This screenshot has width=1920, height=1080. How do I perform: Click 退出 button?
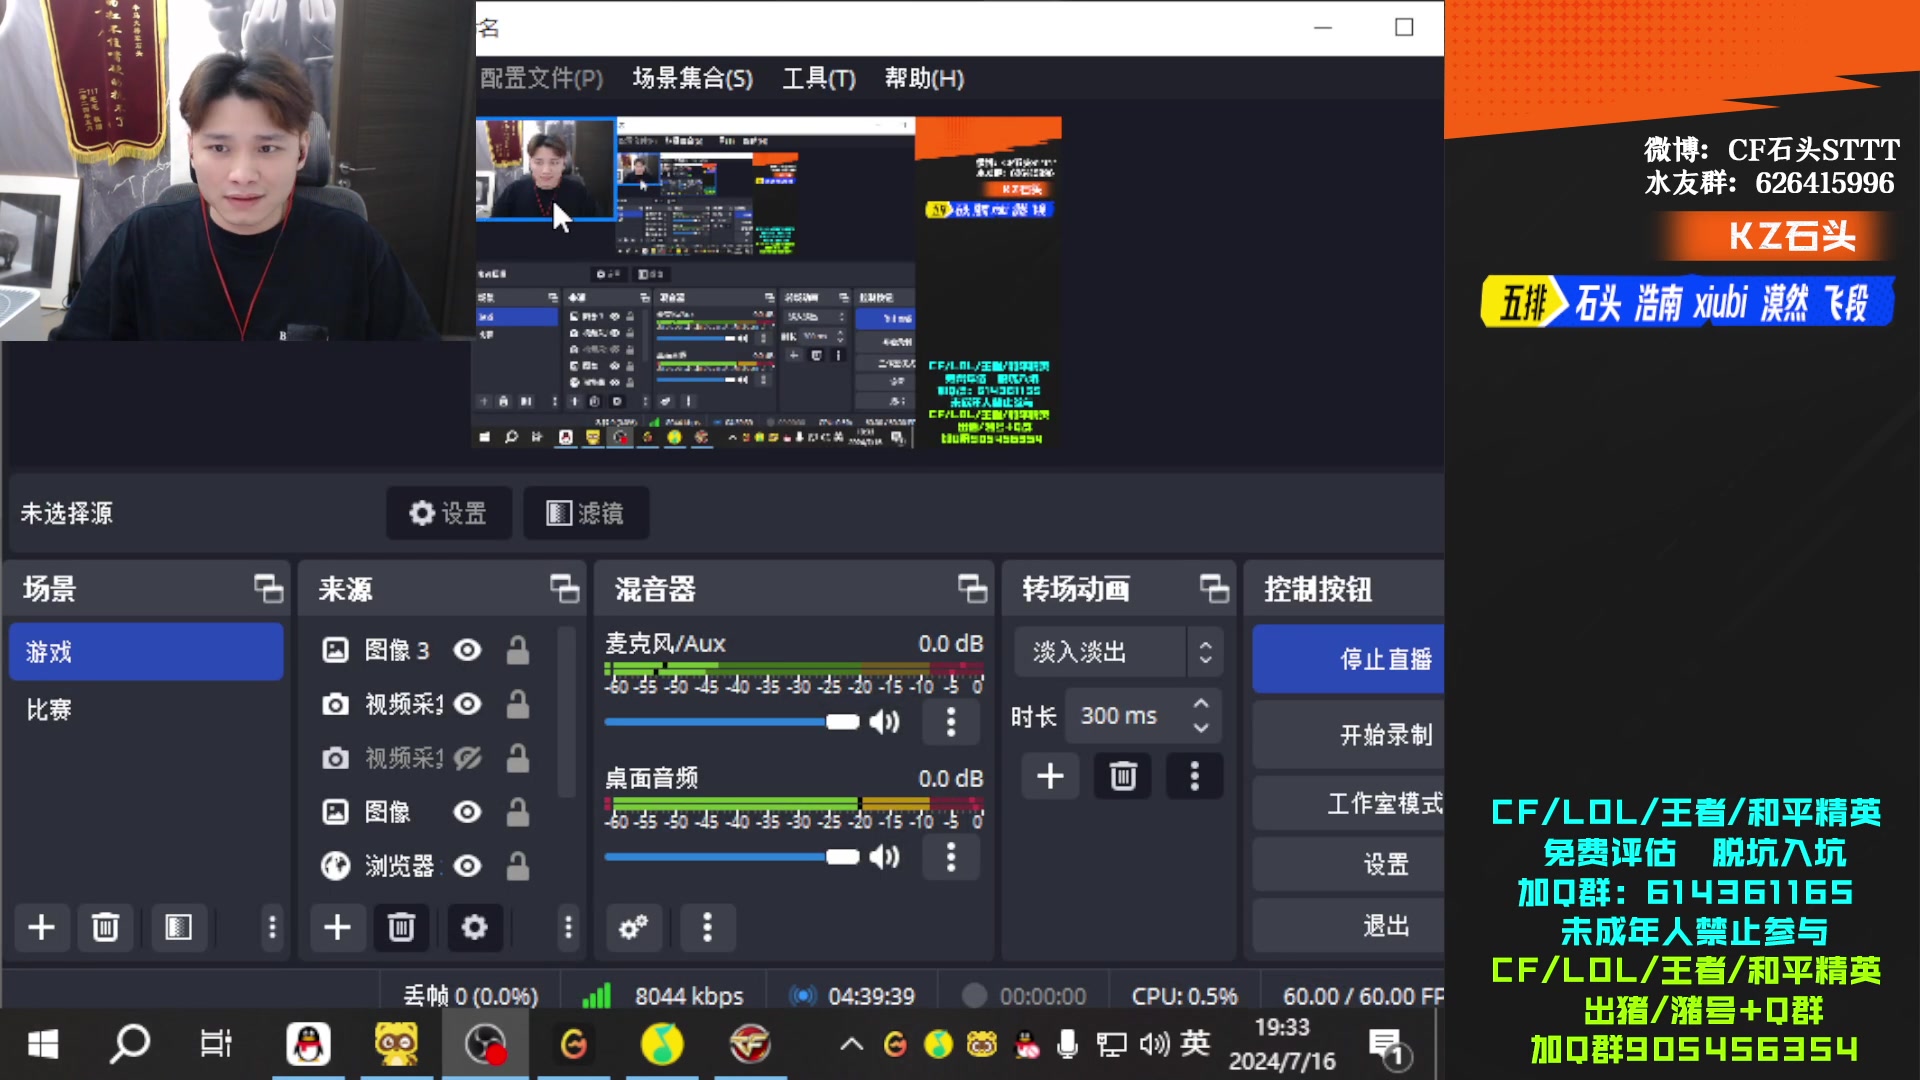tap(1349, 926)
